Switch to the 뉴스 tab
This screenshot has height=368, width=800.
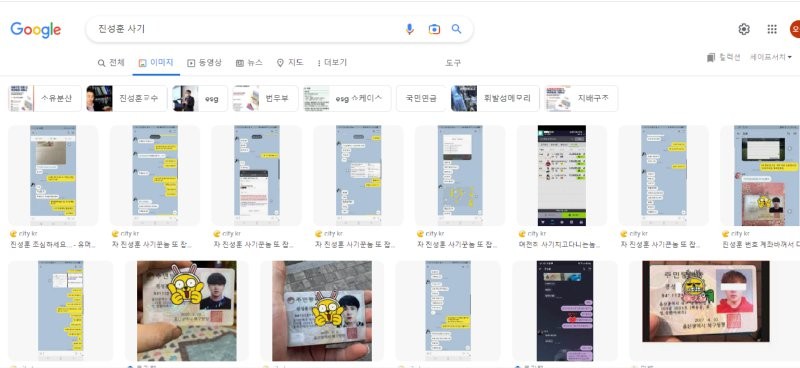pyautogui.click(x=249, y=63)
